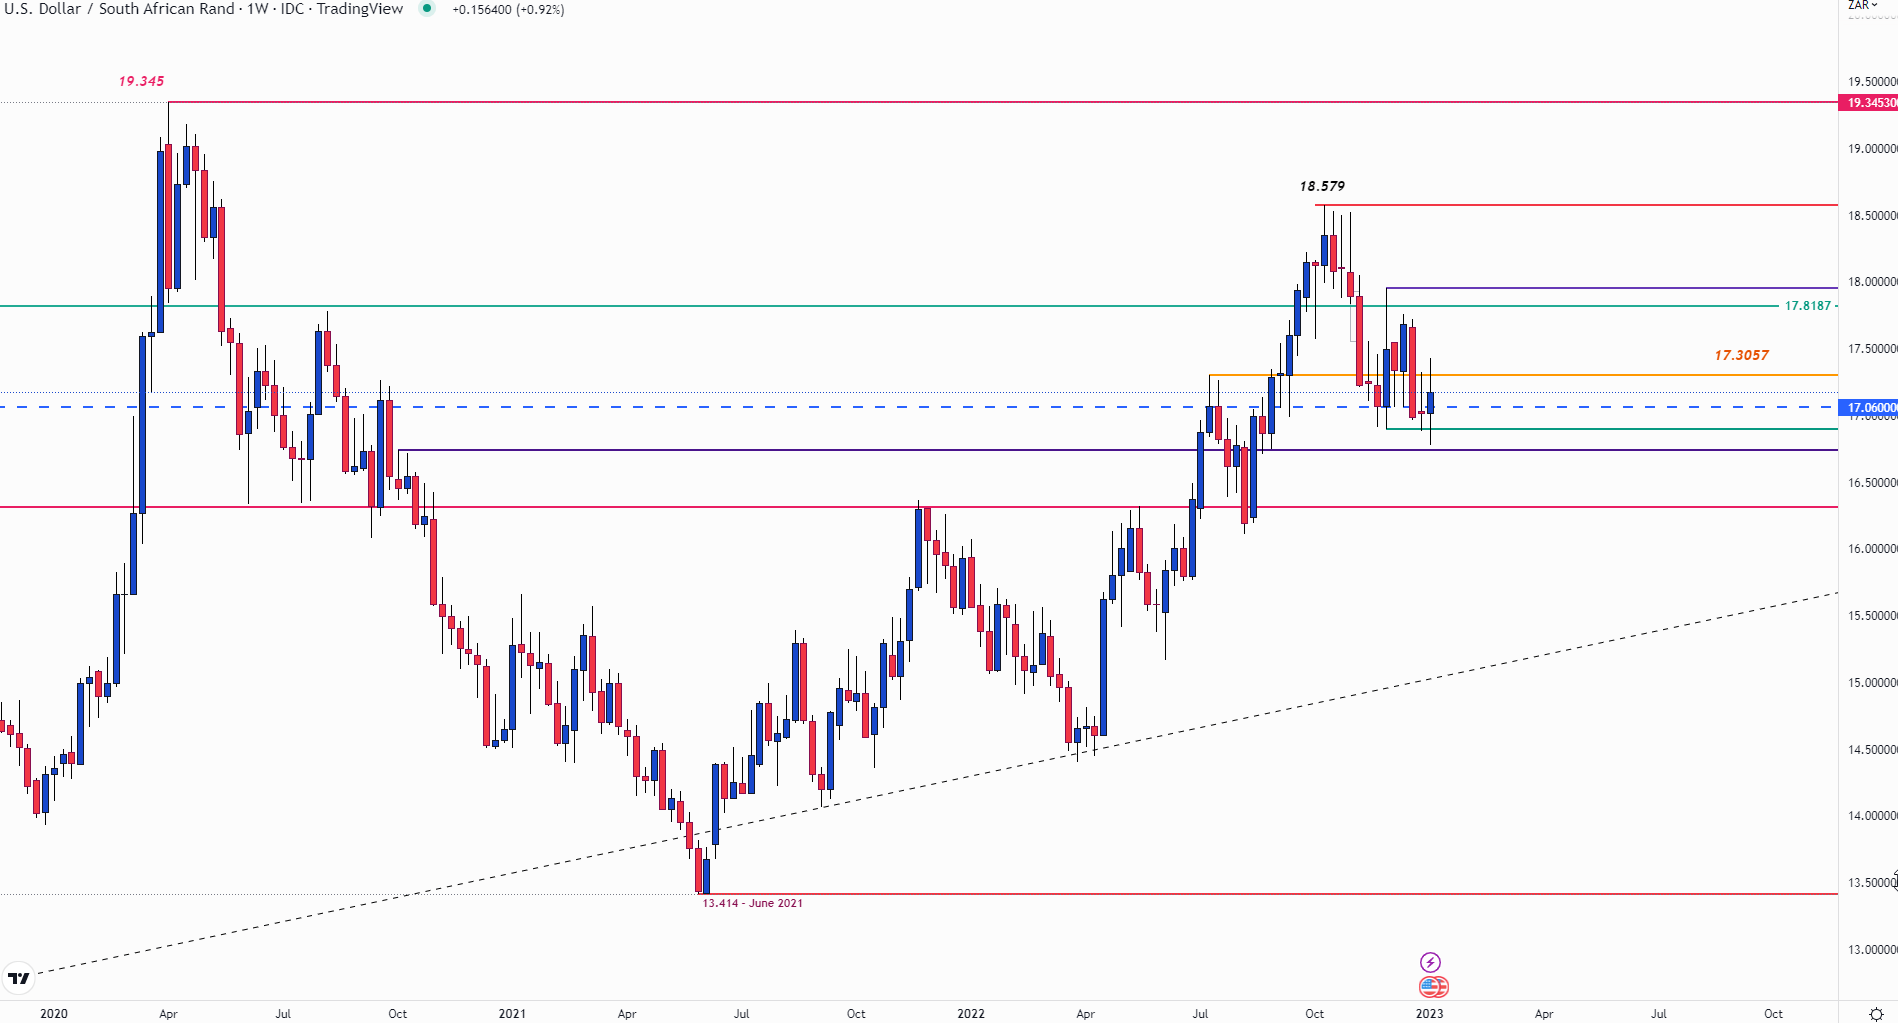The width and height of the screenshot is (1898, 1023).
Task: Click the 2023 label on time axis
Action: (x=1429, y=1014)
